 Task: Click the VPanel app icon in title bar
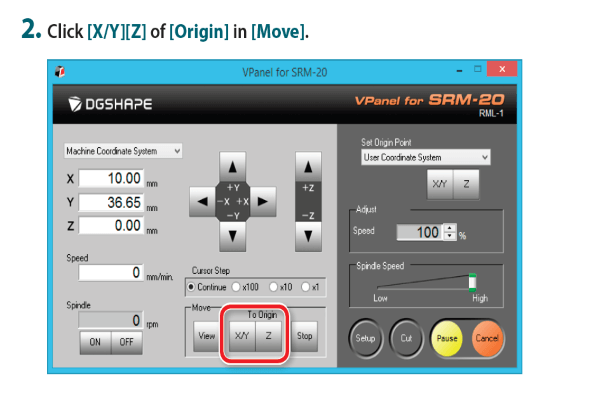(x=60, y=71)
